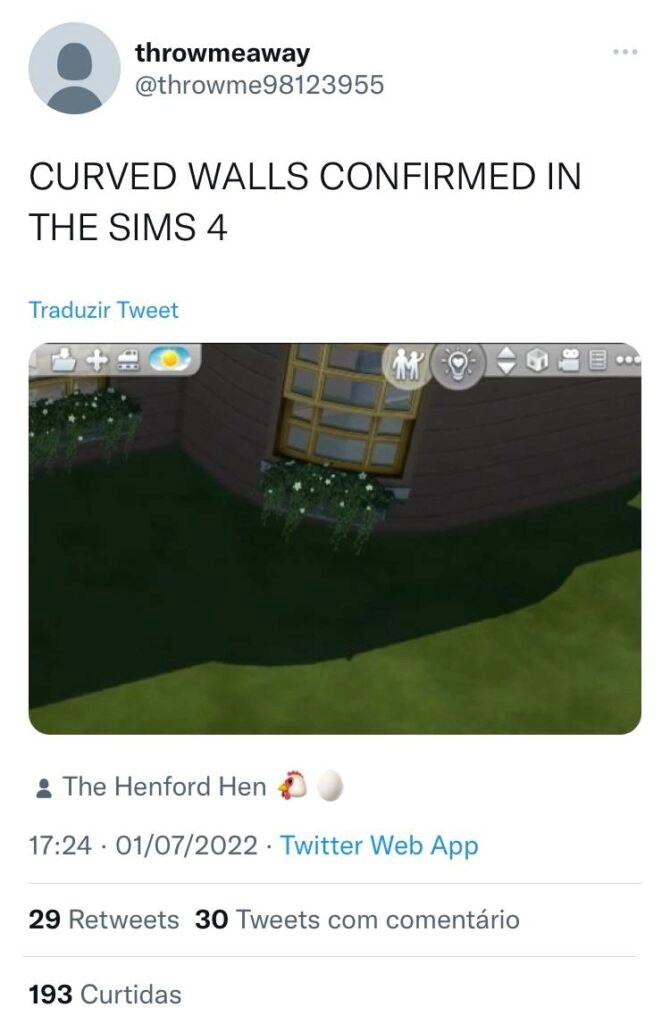Click the lightbulb heart icon
The width and height of the screenshot is (670, 1024).
click(459, 364)
